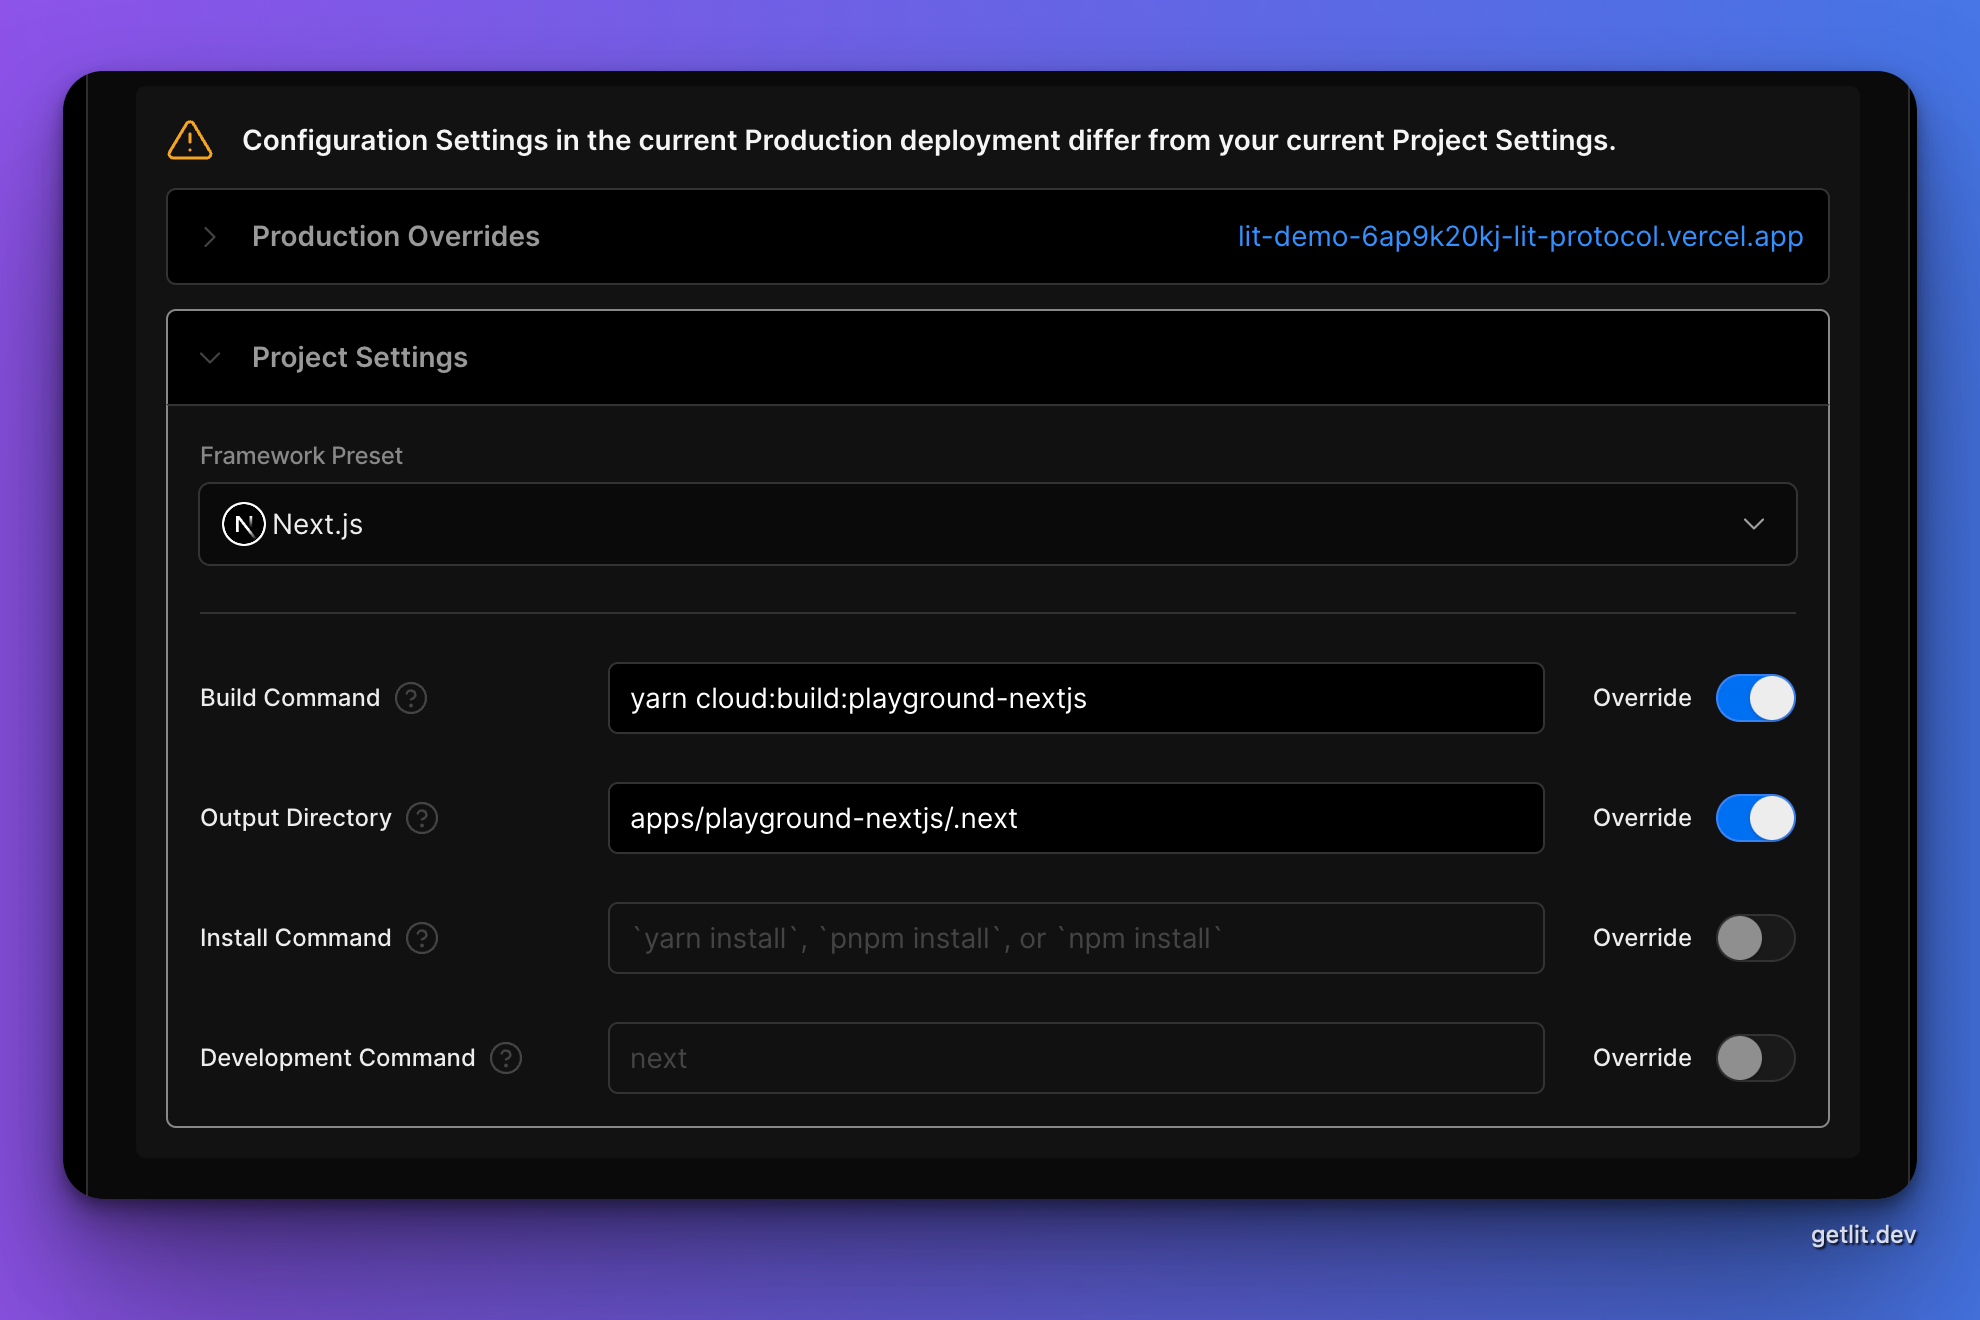Click the Build Command label
Image resolution: width=1980 pixels, height=1320 pixels.
[x=290, y=698]
